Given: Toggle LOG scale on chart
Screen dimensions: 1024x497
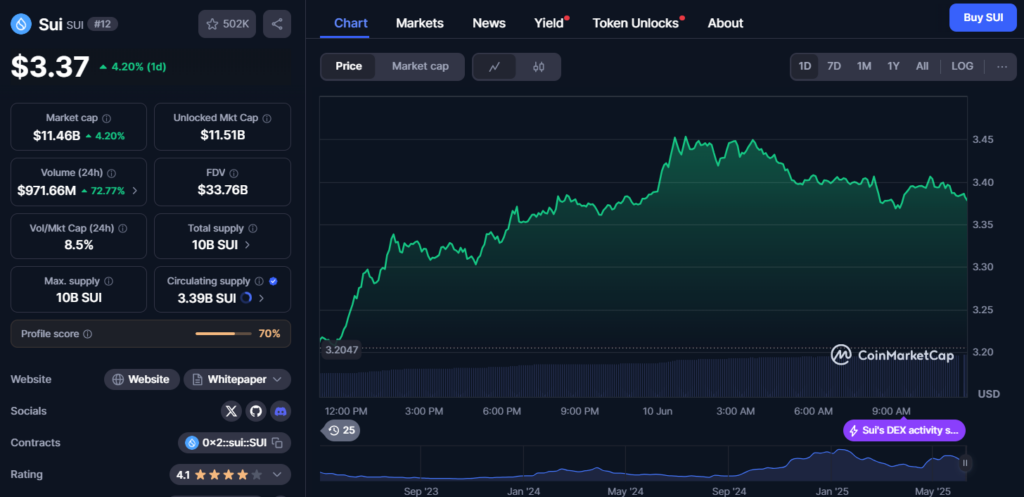Looking at the screenshot, I should coord(962,67).
